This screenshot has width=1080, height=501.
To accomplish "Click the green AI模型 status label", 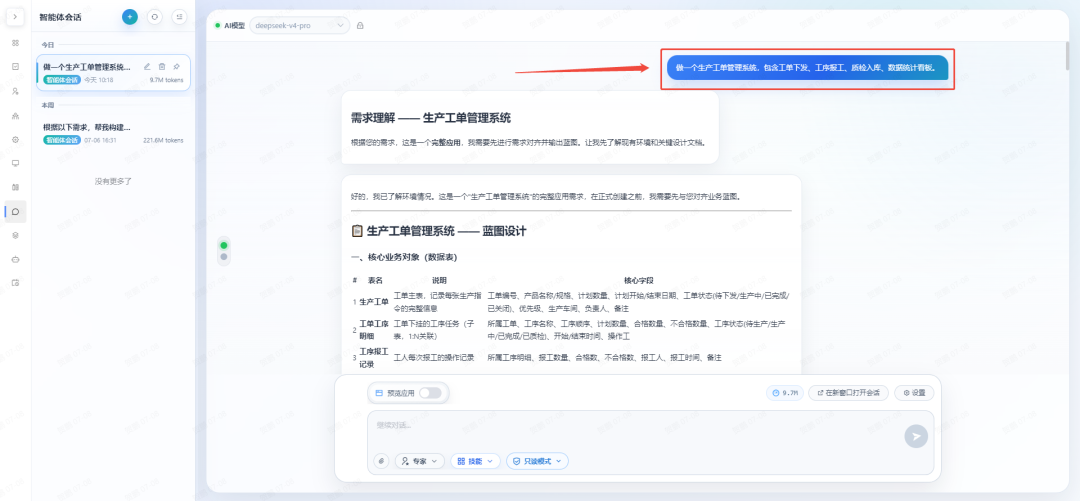I will 230,25.
